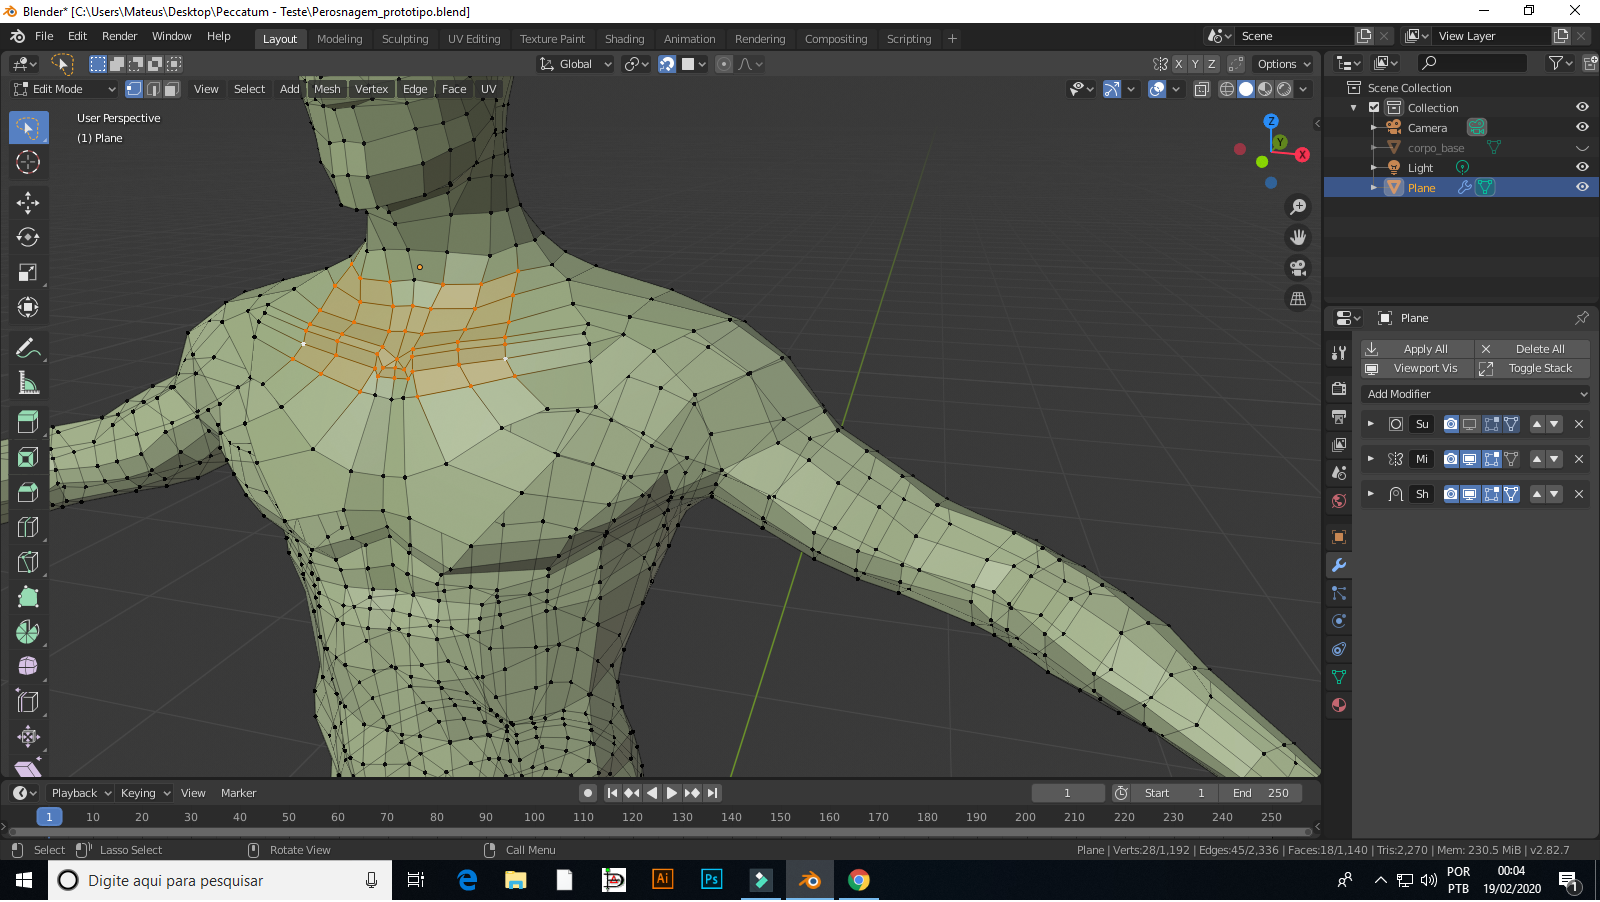
Task: Play the animation in the timeline
Action: [672, 793]
